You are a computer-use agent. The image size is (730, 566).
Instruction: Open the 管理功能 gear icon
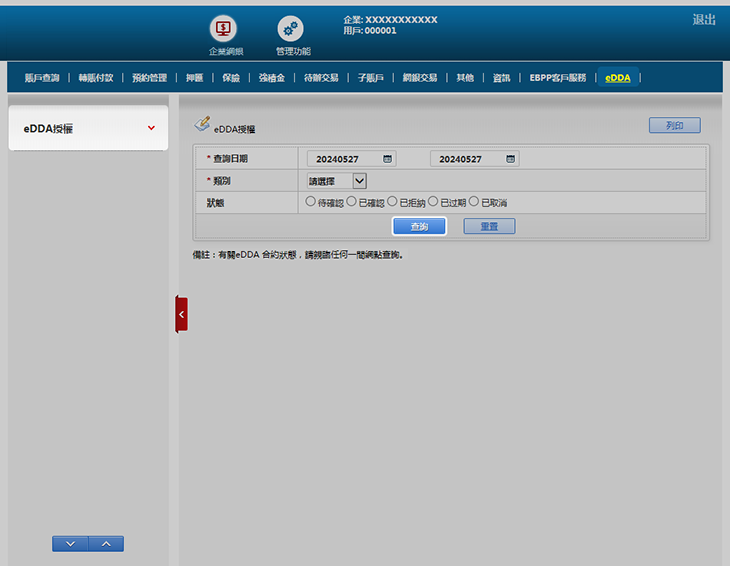[291, 30]
